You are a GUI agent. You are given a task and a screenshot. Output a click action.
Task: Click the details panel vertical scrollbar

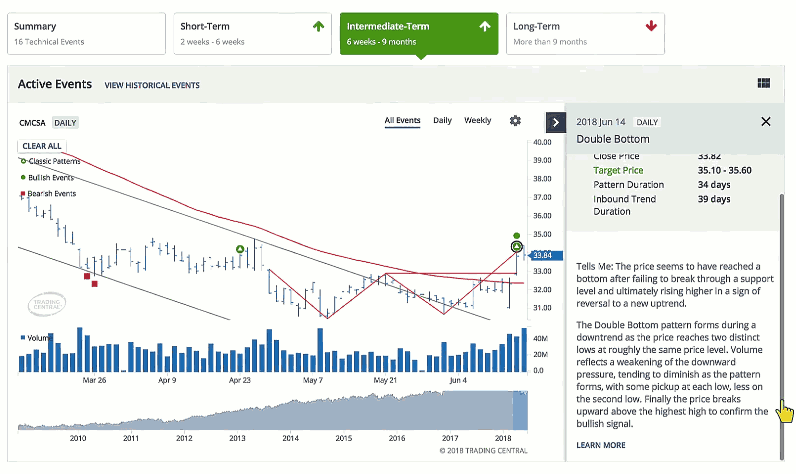pos(782,300)
